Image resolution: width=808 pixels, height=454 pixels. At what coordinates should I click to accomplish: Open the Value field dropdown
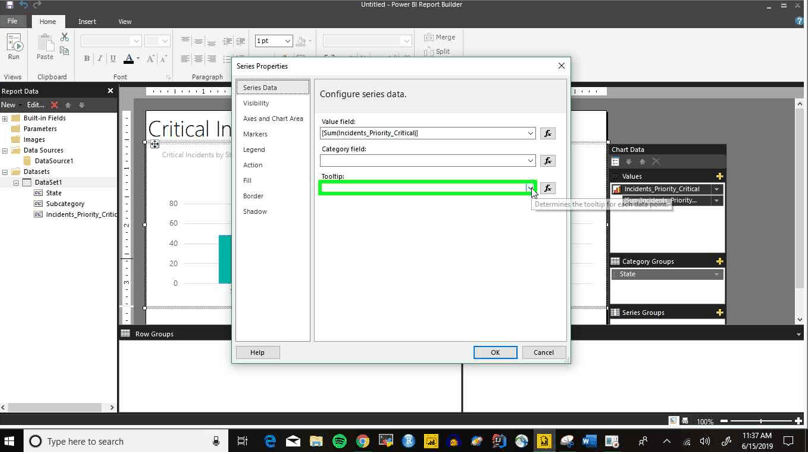(x=530, y=133)
